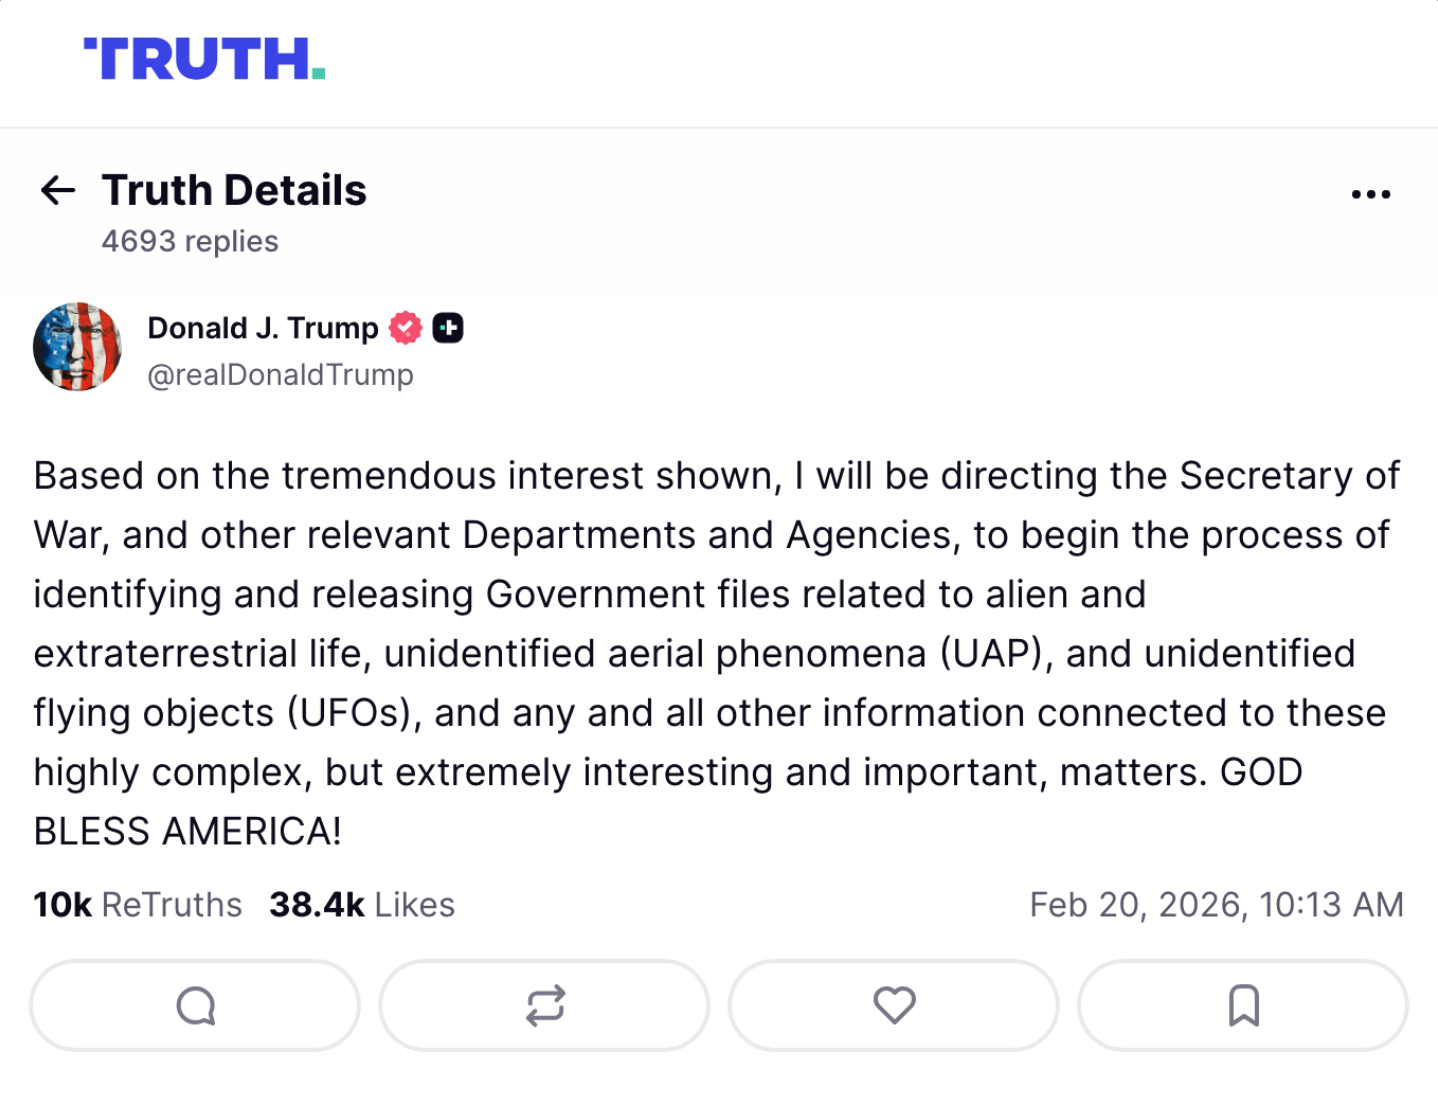Click the red verified checkmark badge
1438x1104 pixels.
coord(405,328)
